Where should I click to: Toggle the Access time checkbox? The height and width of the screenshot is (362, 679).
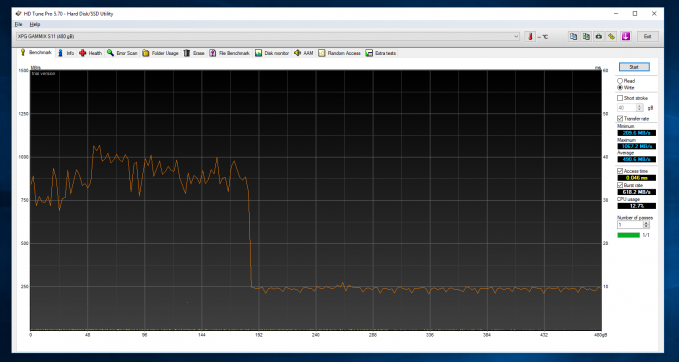[x=620, y=171]
